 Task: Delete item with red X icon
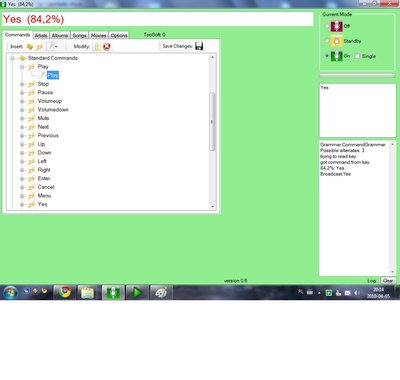tap(107, 47)
